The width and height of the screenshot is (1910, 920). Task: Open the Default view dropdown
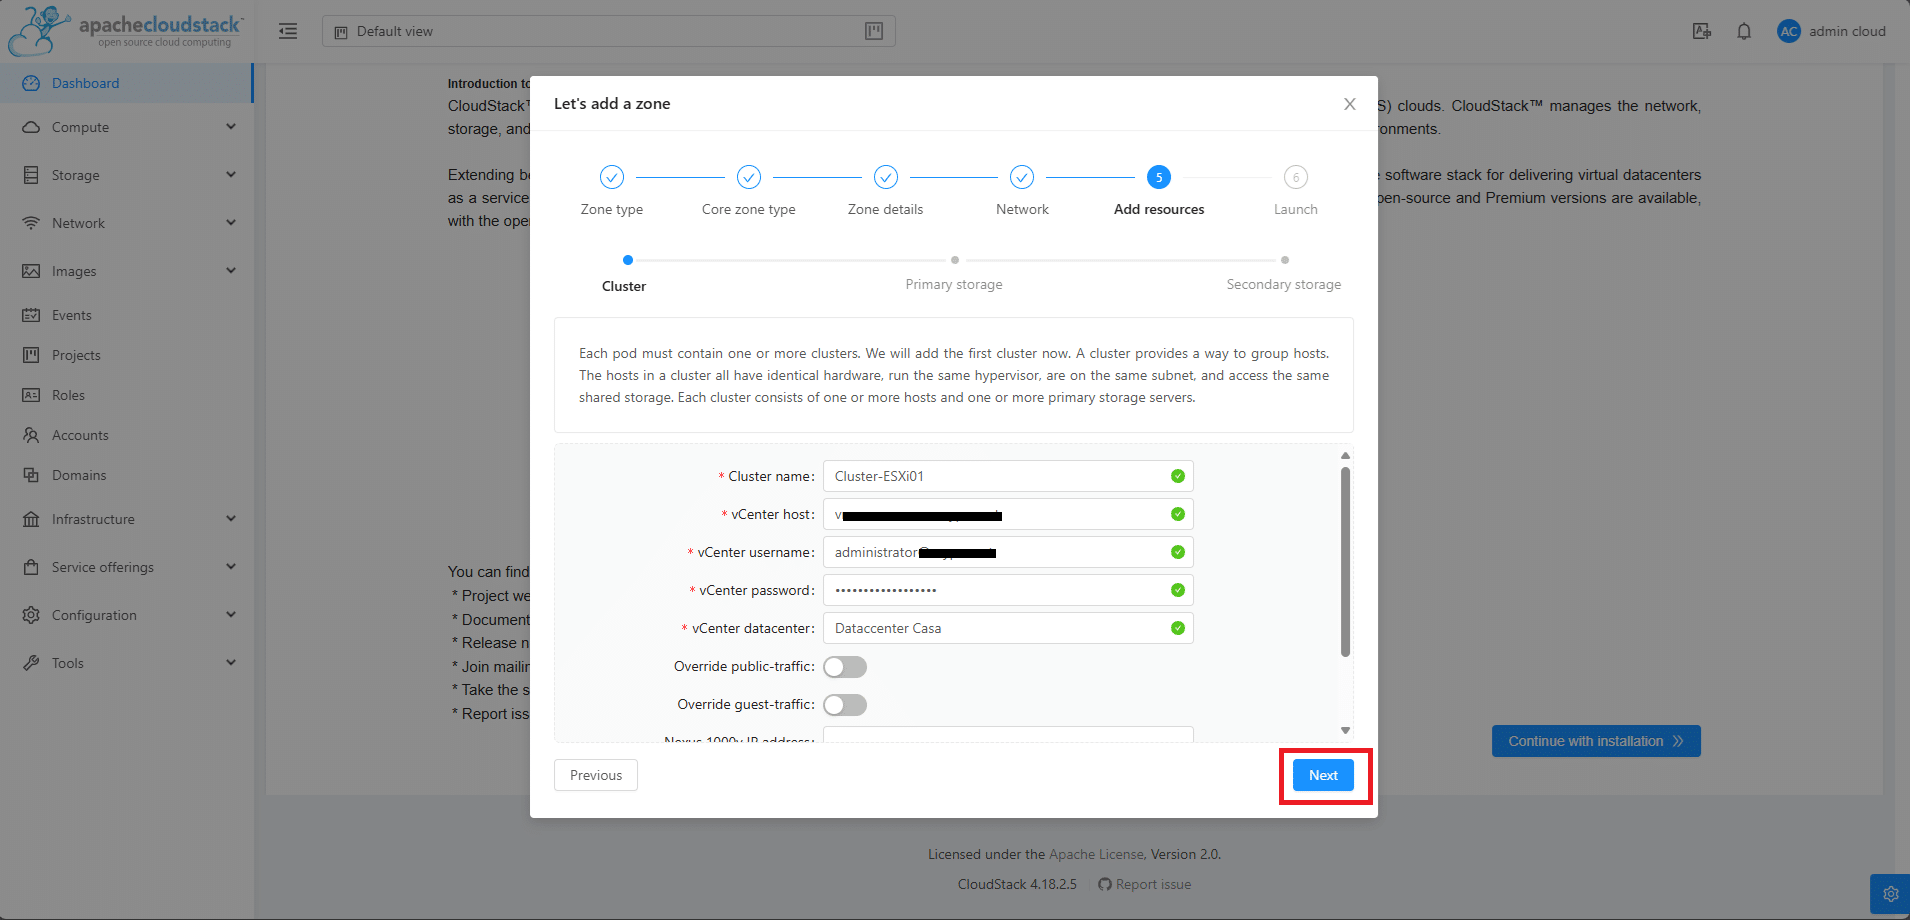tap(608, 31)
